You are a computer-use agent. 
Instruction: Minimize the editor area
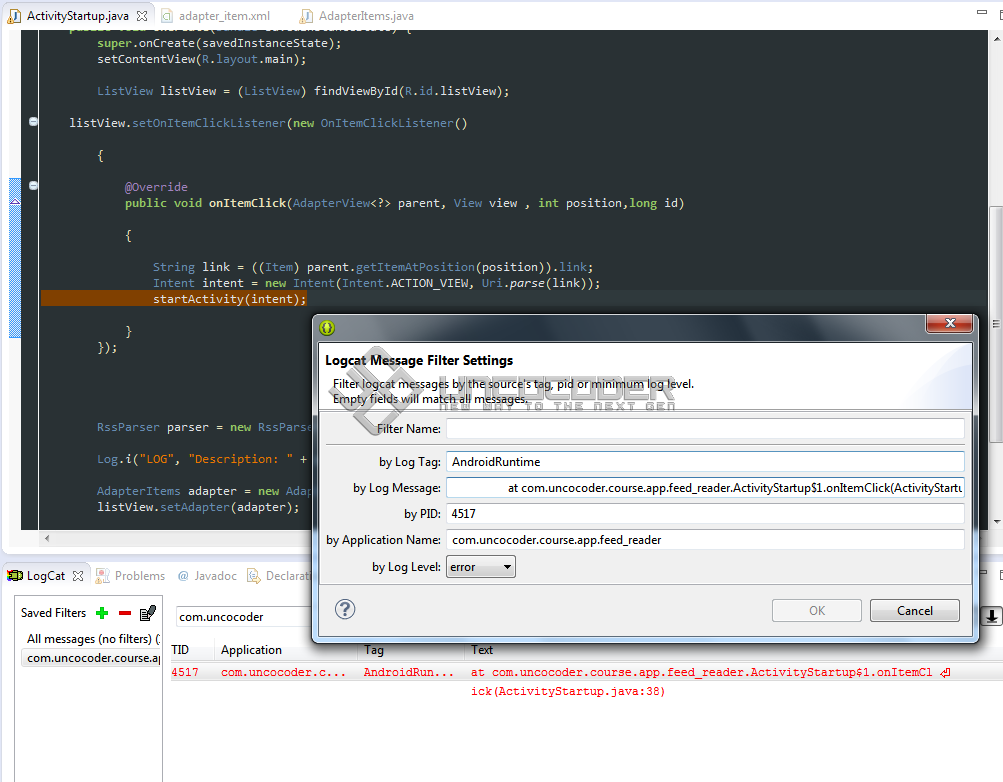coord(982,12)
